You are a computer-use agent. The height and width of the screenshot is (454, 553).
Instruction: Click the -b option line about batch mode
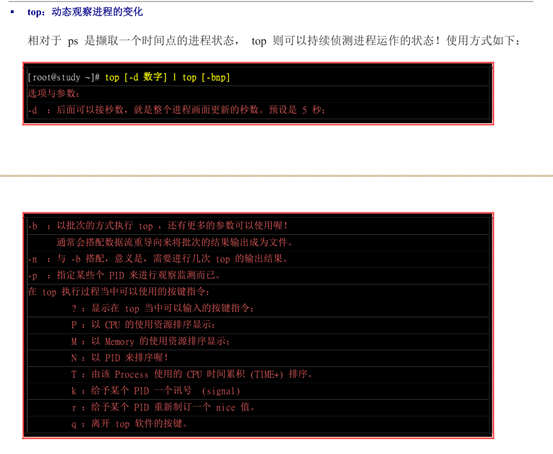point(158,226)
